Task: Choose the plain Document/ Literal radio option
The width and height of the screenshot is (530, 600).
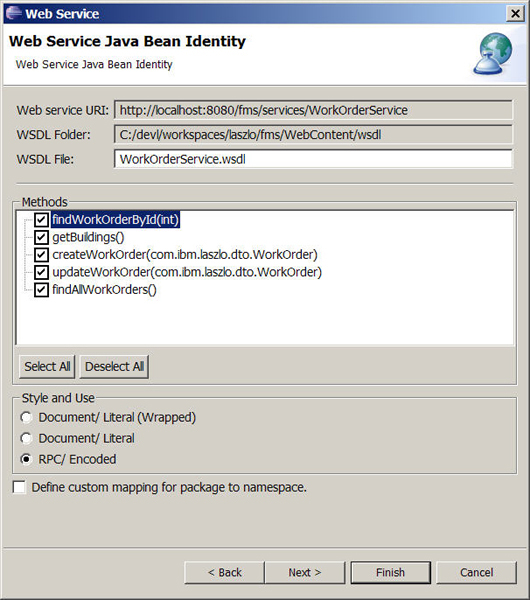Action: point(26,438)
